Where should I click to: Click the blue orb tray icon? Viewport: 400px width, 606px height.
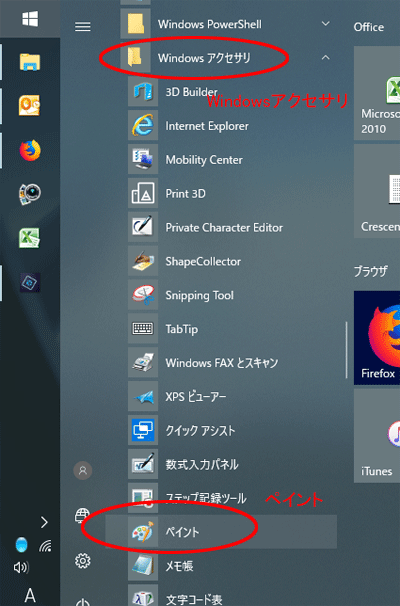22,545
